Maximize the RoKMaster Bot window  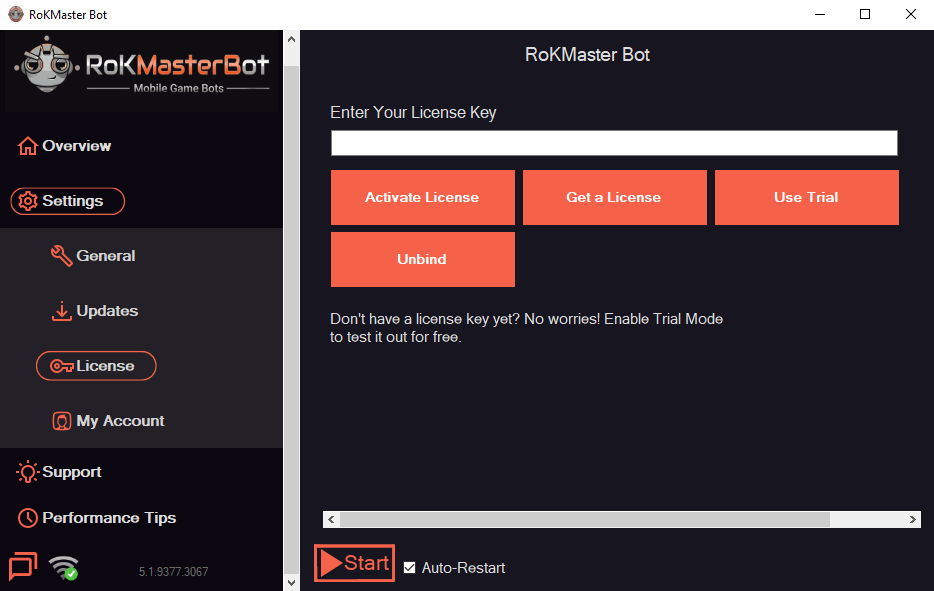click(x=865, y=14)
